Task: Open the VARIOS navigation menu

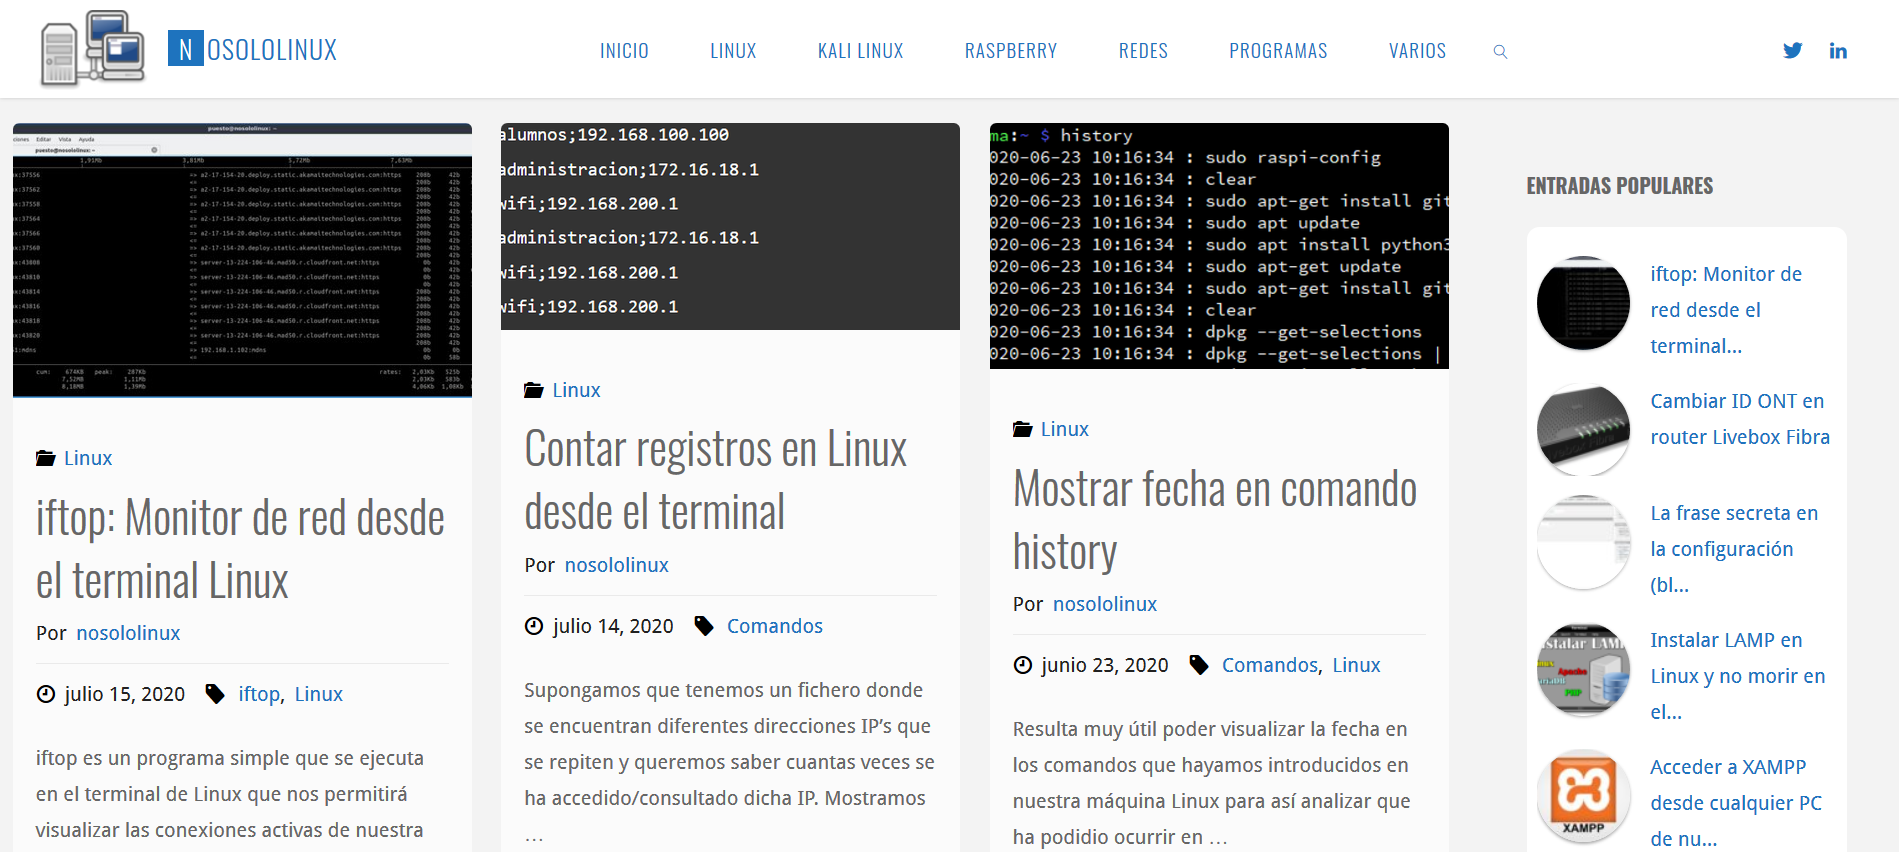Action: click(x=1417, y=51)
